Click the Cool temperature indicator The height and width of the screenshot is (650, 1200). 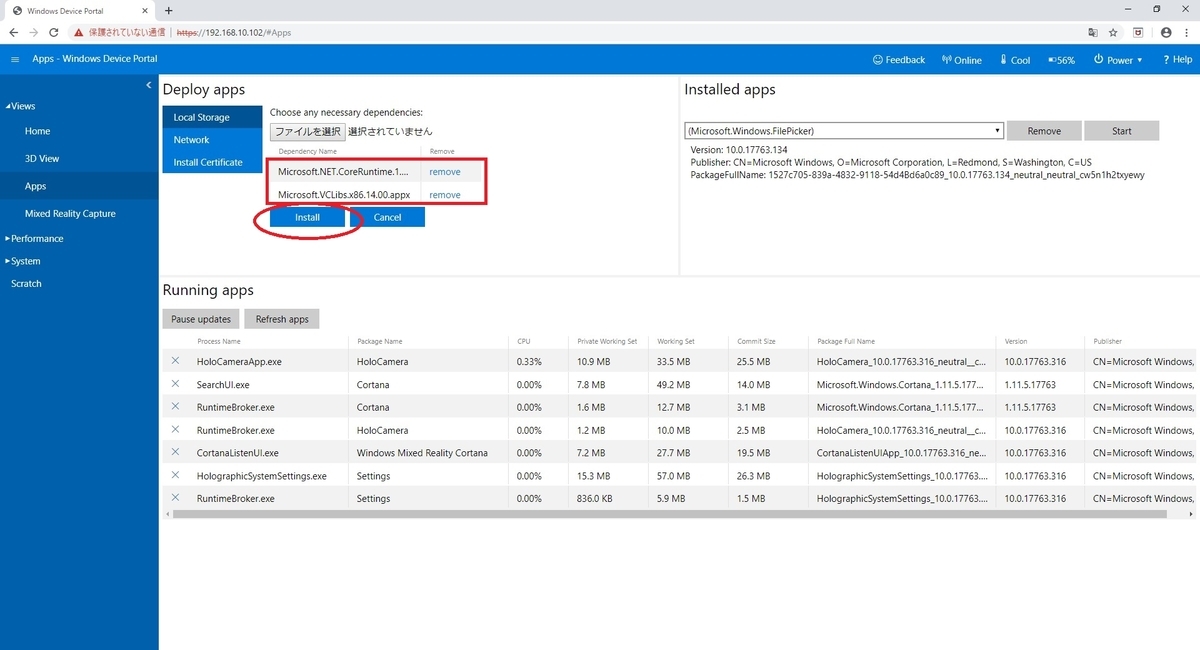click(1014, 60)
